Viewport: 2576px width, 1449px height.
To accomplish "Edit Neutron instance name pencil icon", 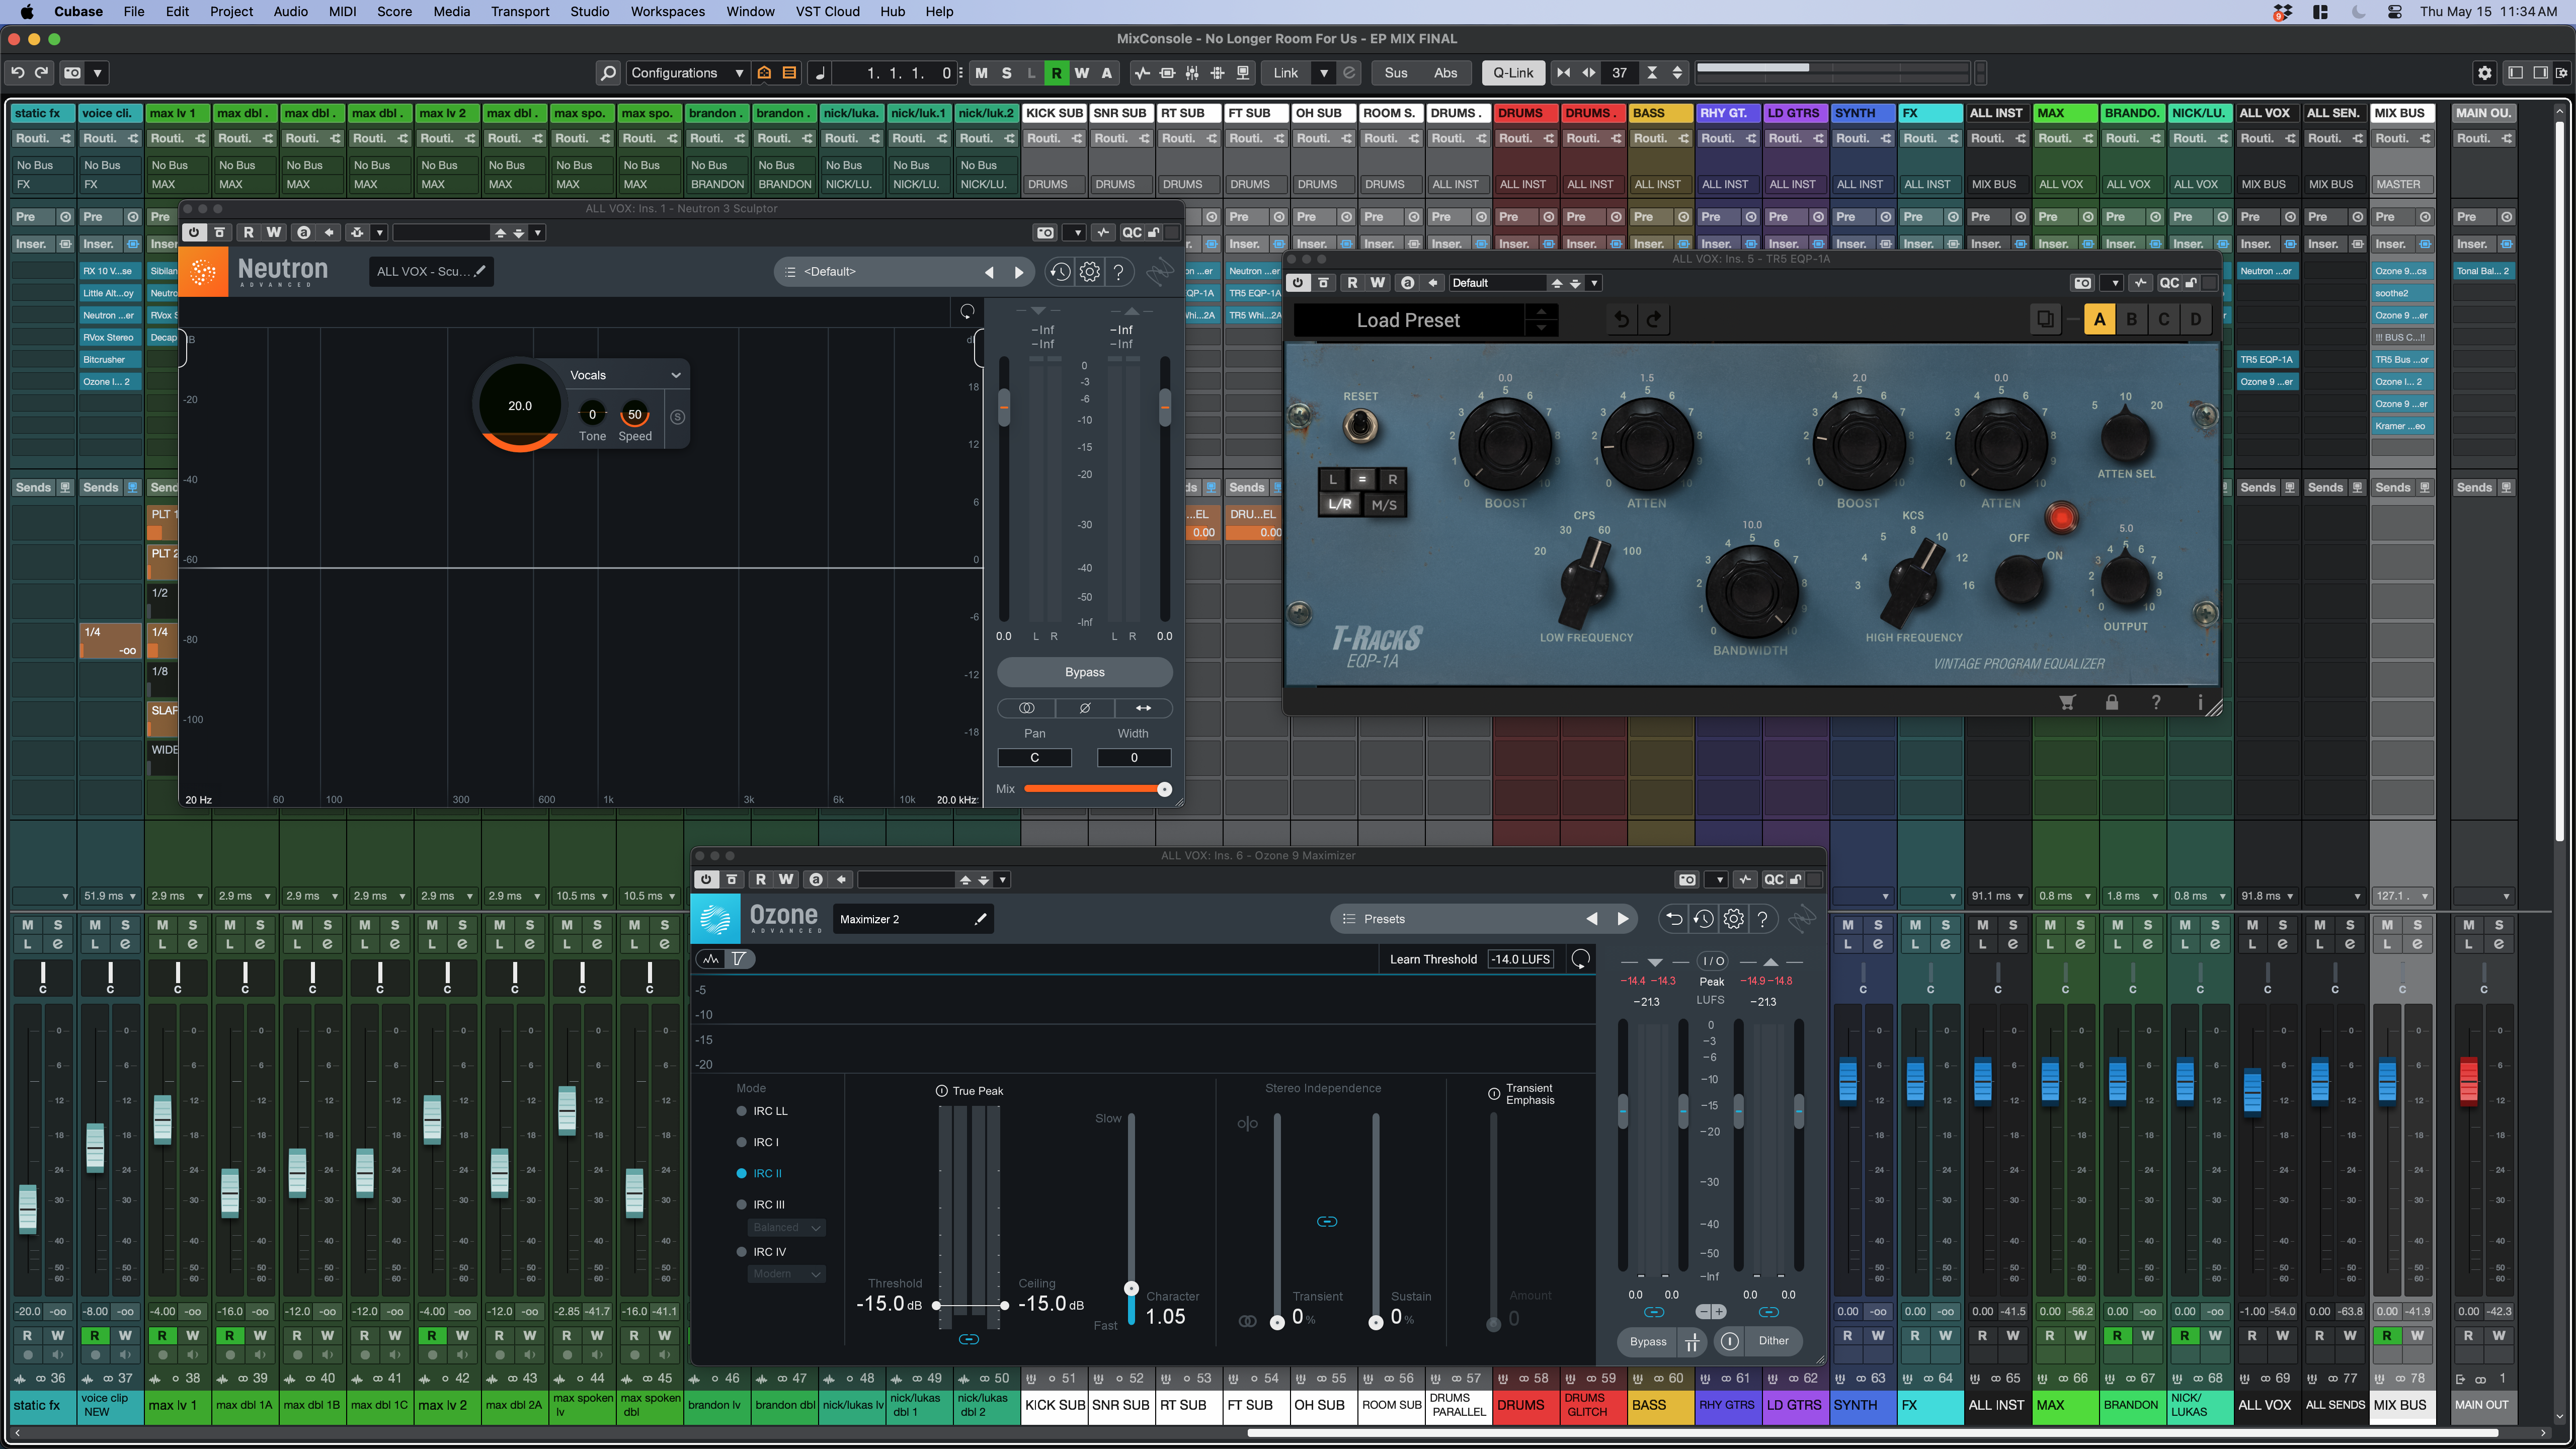I will pyautogui.click(x=480, y=271).
